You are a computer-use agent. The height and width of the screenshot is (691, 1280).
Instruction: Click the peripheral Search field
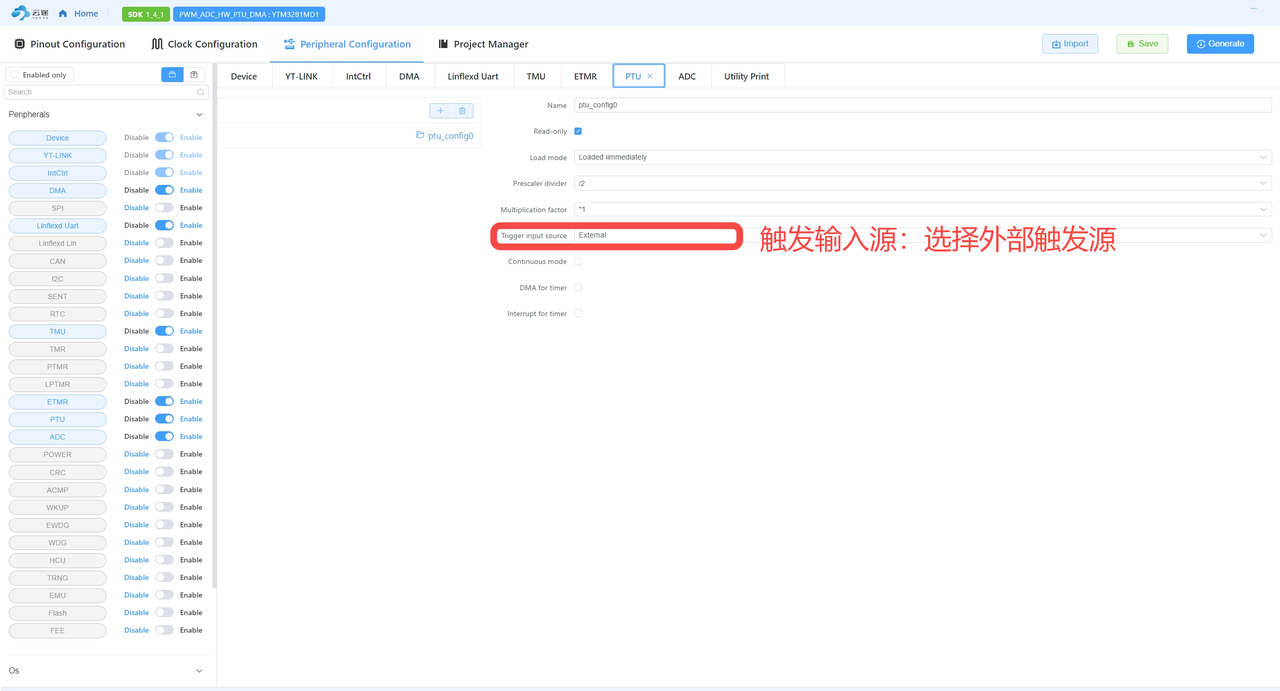click(106, 92)
